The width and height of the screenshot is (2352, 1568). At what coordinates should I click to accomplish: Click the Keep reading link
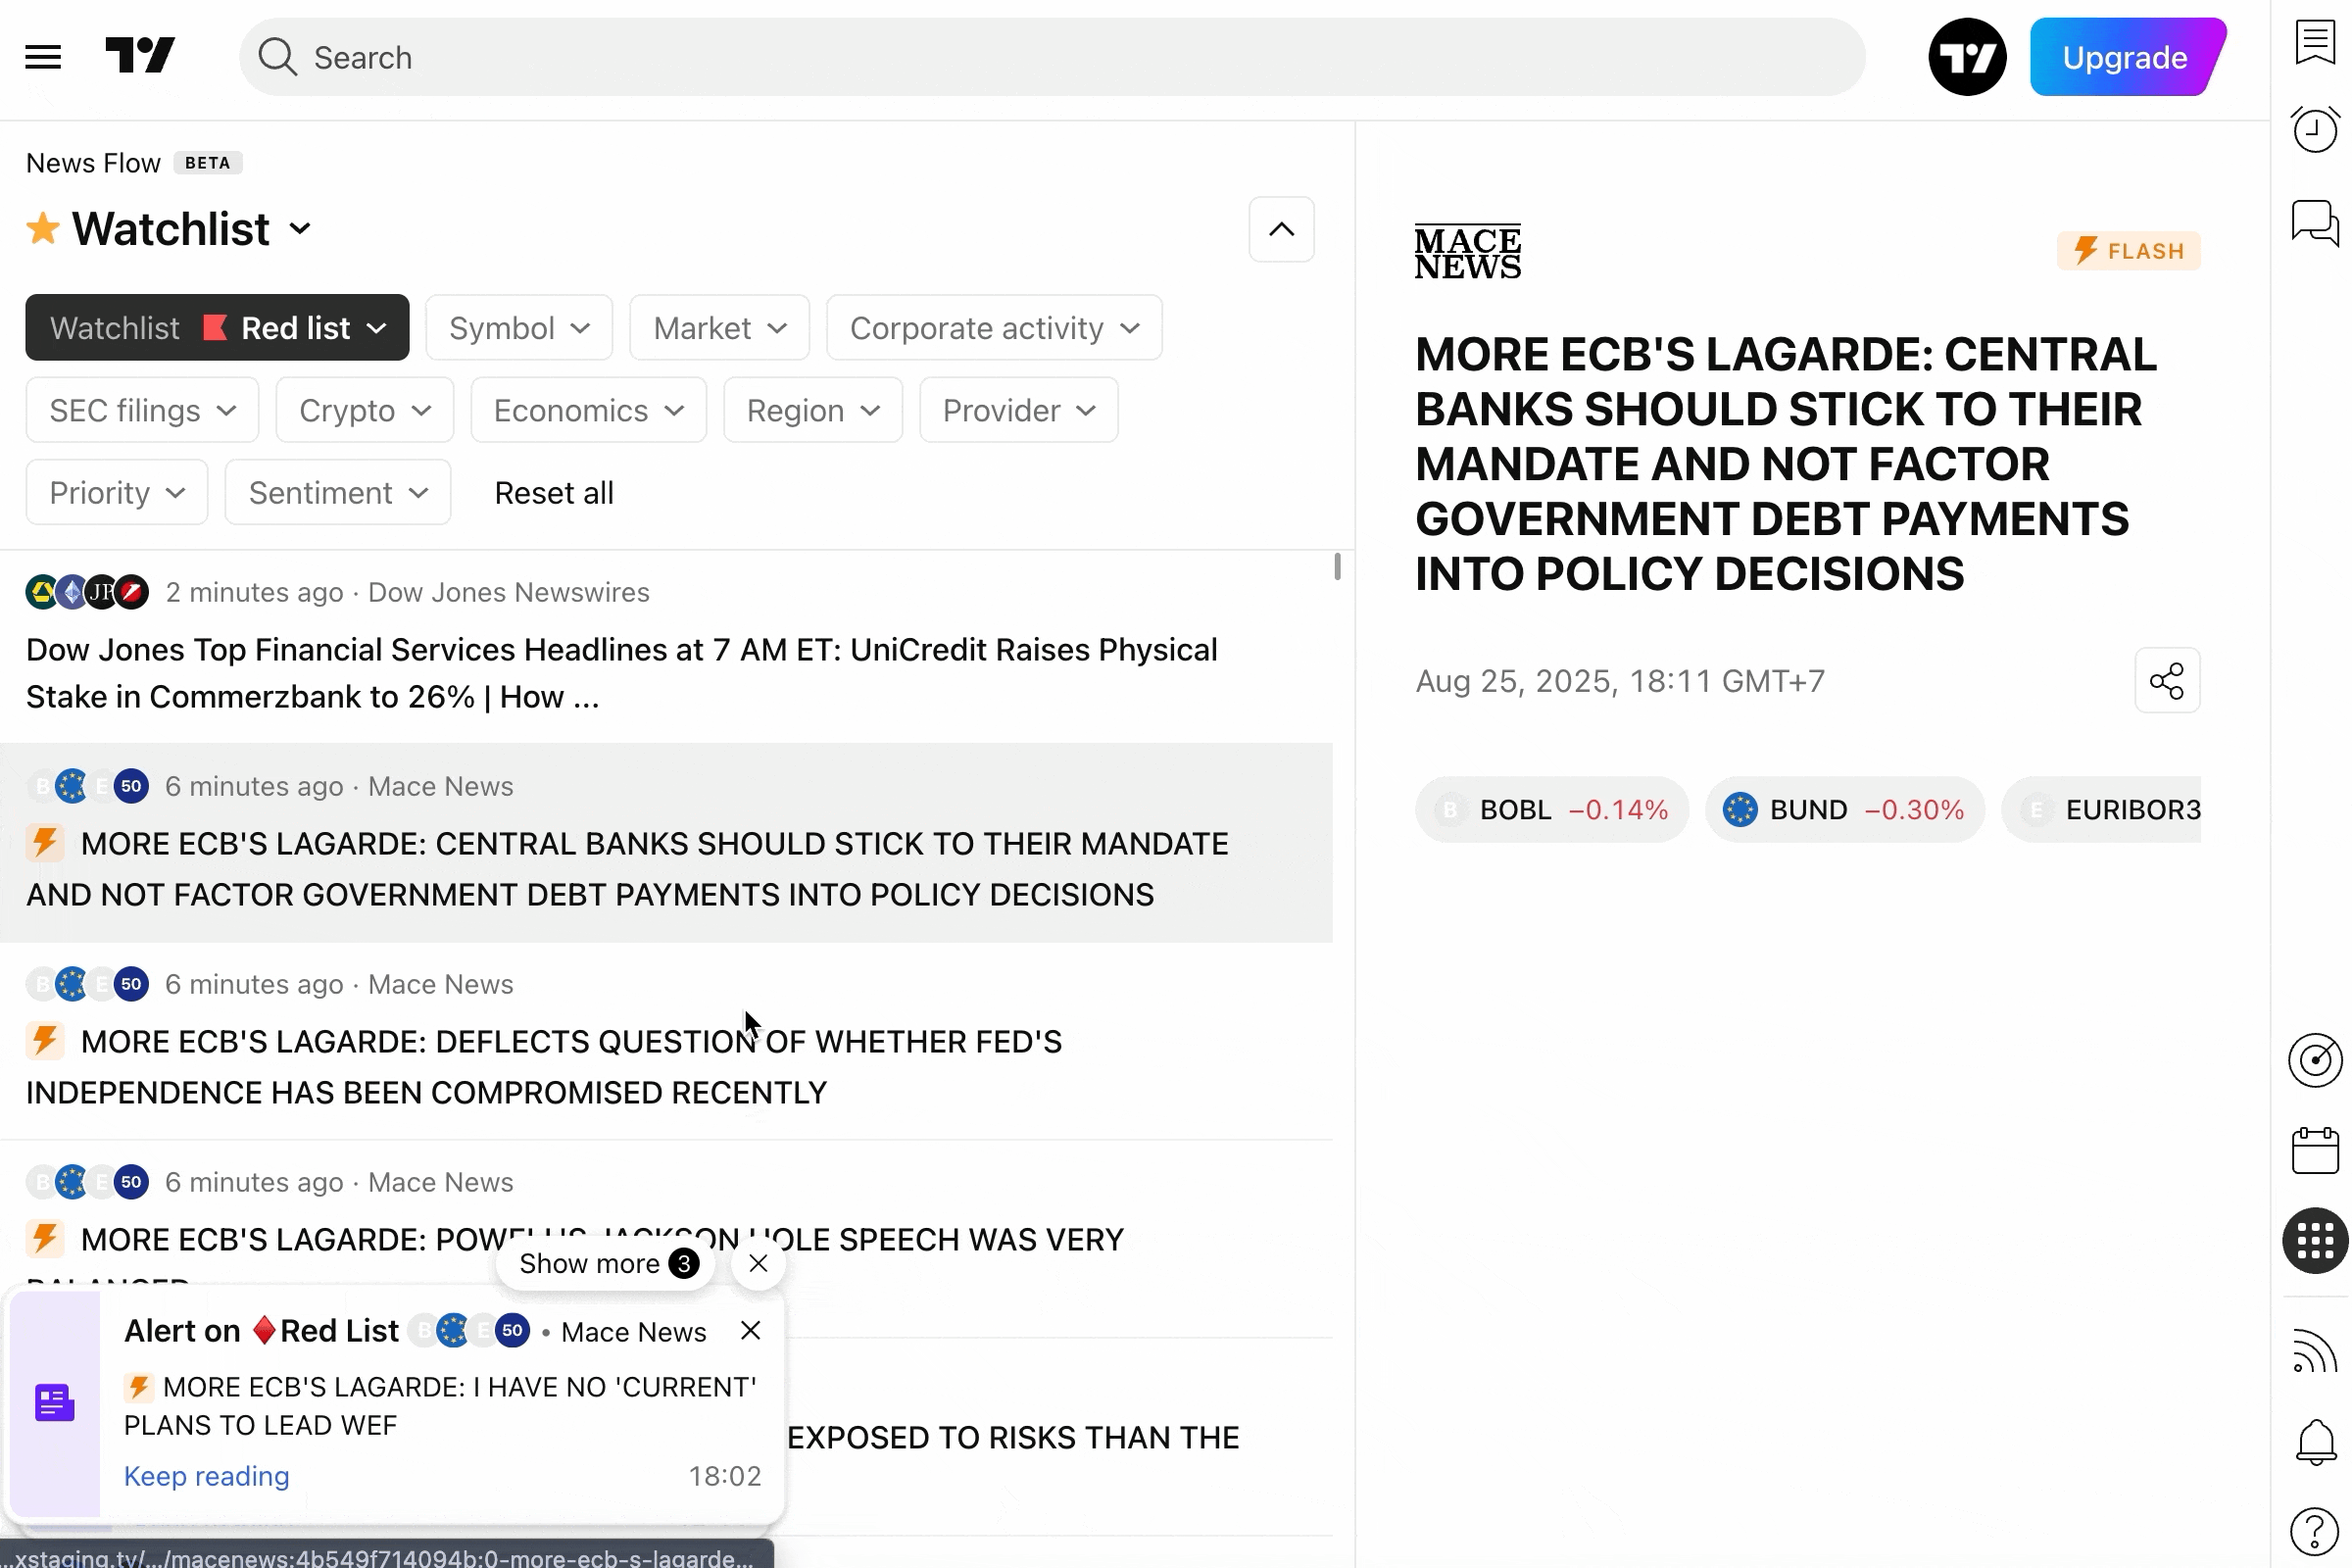(x=206, y=1476)
